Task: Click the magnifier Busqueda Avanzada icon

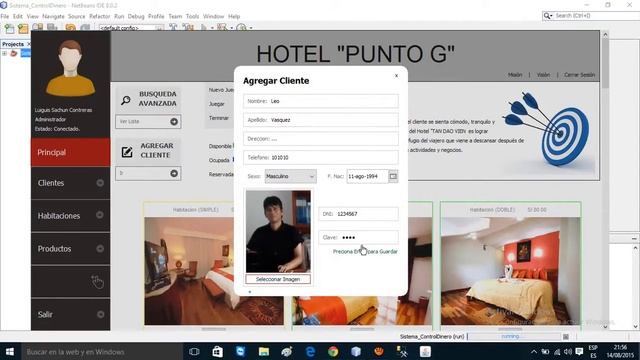Action: (x=126, y=100)
